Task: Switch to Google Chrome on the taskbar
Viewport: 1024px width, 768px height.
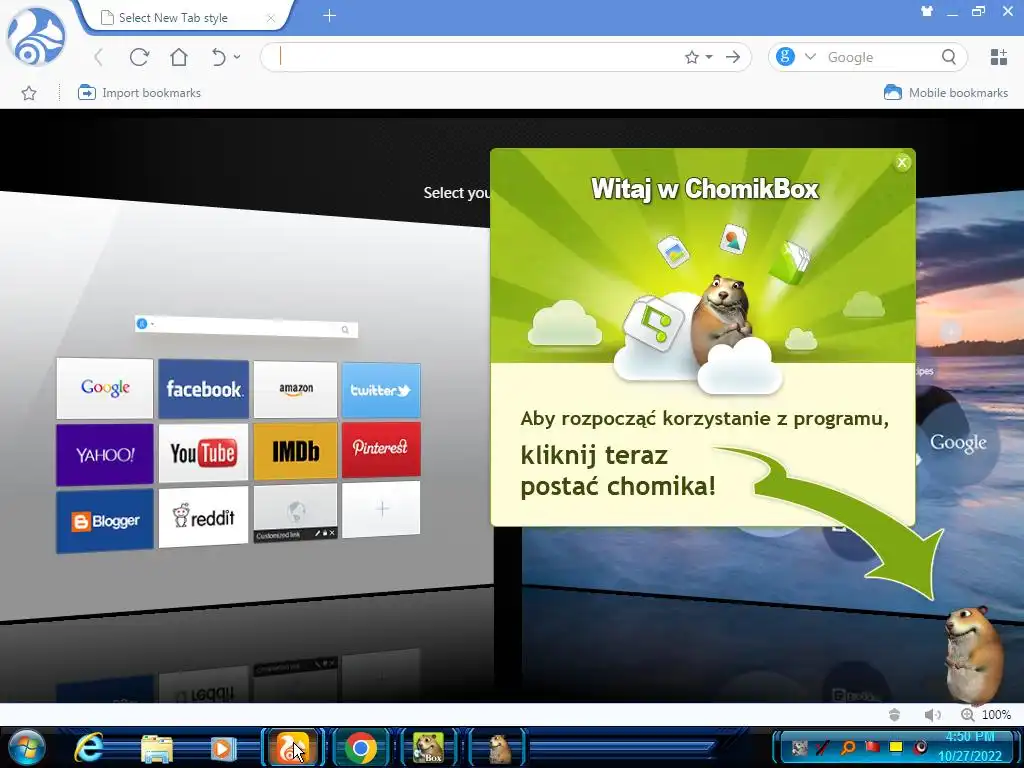Action: tap(360, 748)
